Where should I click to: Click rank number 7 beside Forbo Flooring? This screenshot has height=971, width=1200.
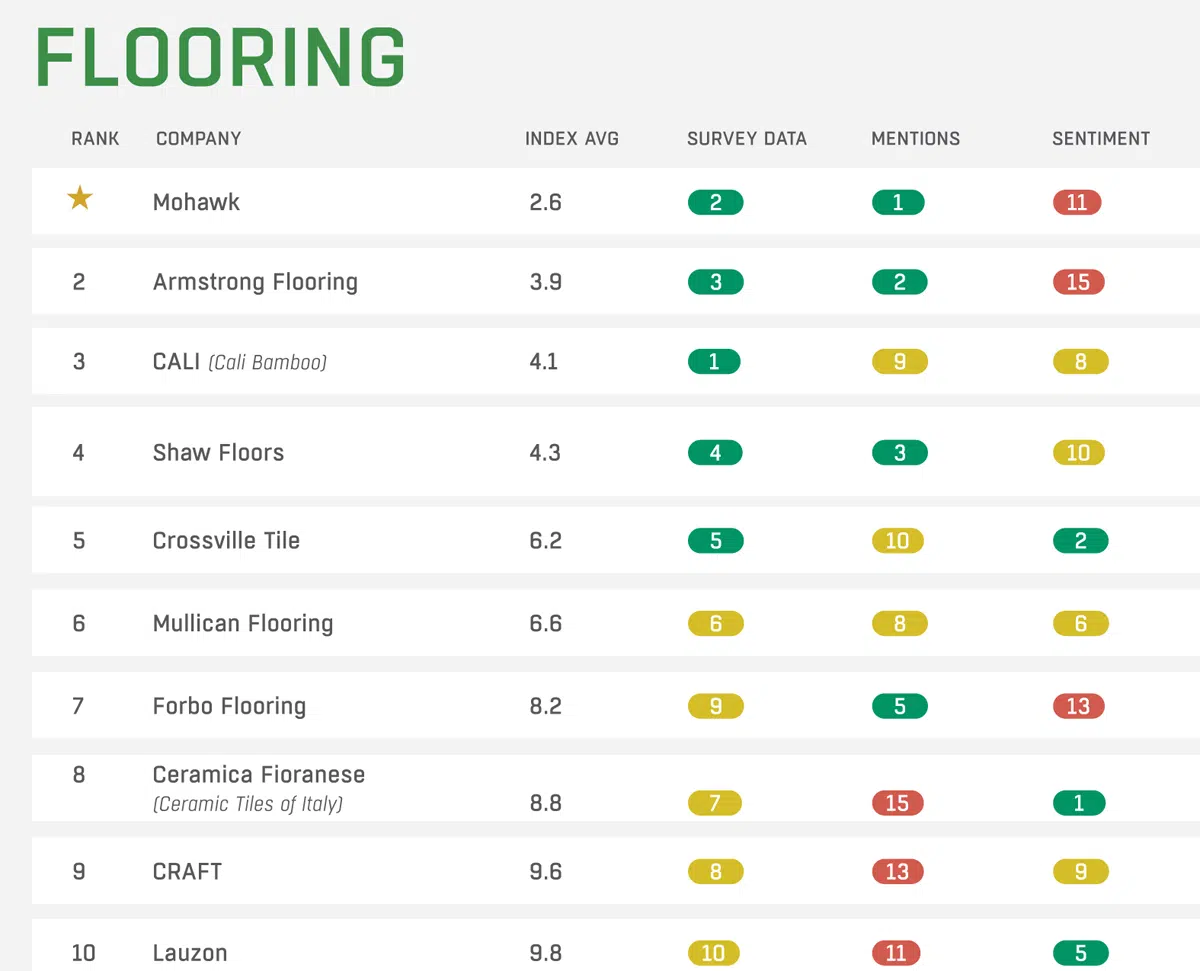tap(79, 707)
